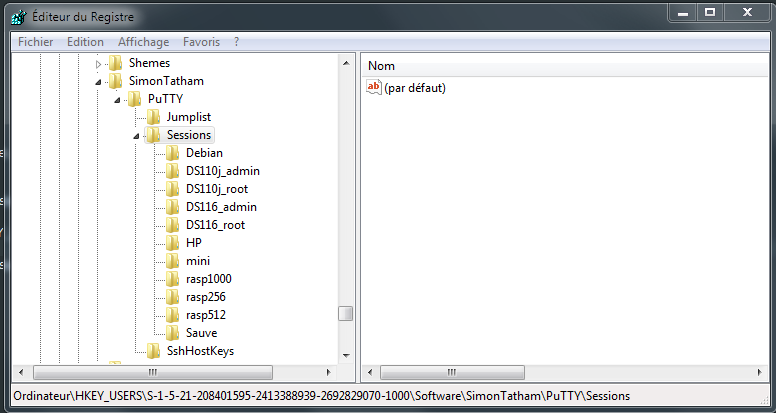Collapse the SimonTatham key

(98, 82)
